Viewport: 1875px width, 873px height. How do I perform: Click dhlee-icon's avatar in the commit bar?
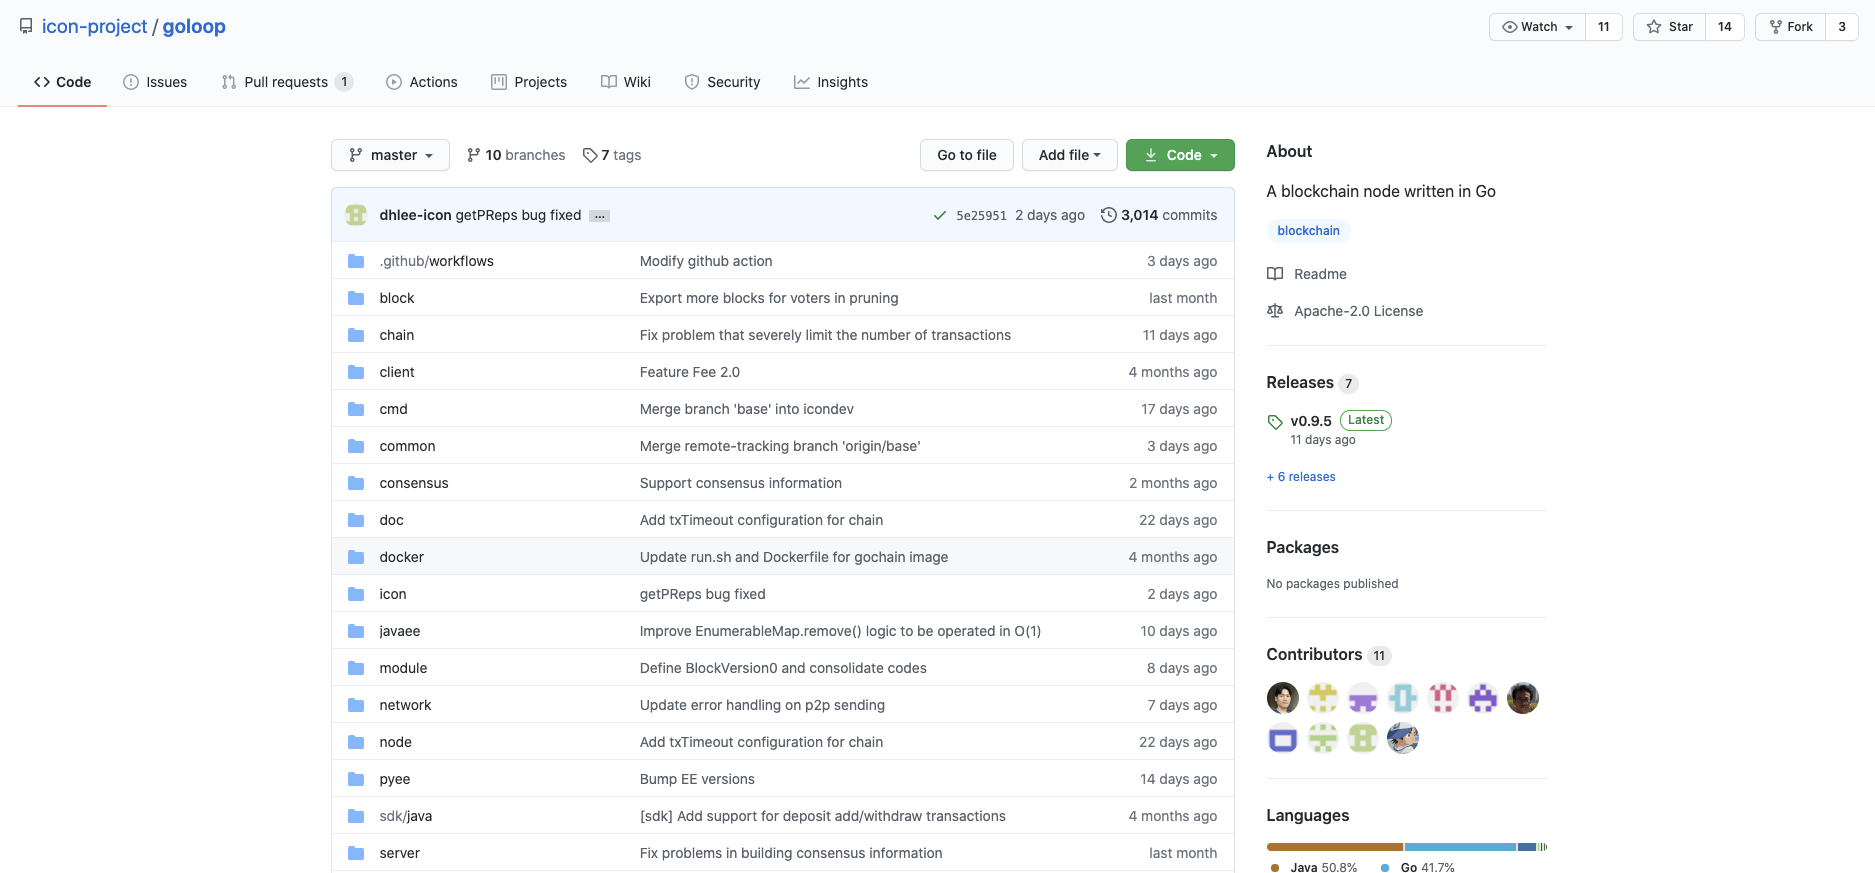[356, 215]
